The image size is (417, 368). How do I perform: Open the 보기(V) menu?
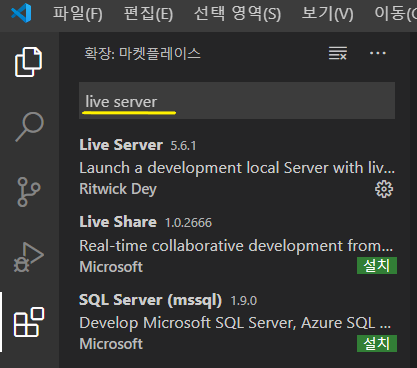click(x=327, y=13)
